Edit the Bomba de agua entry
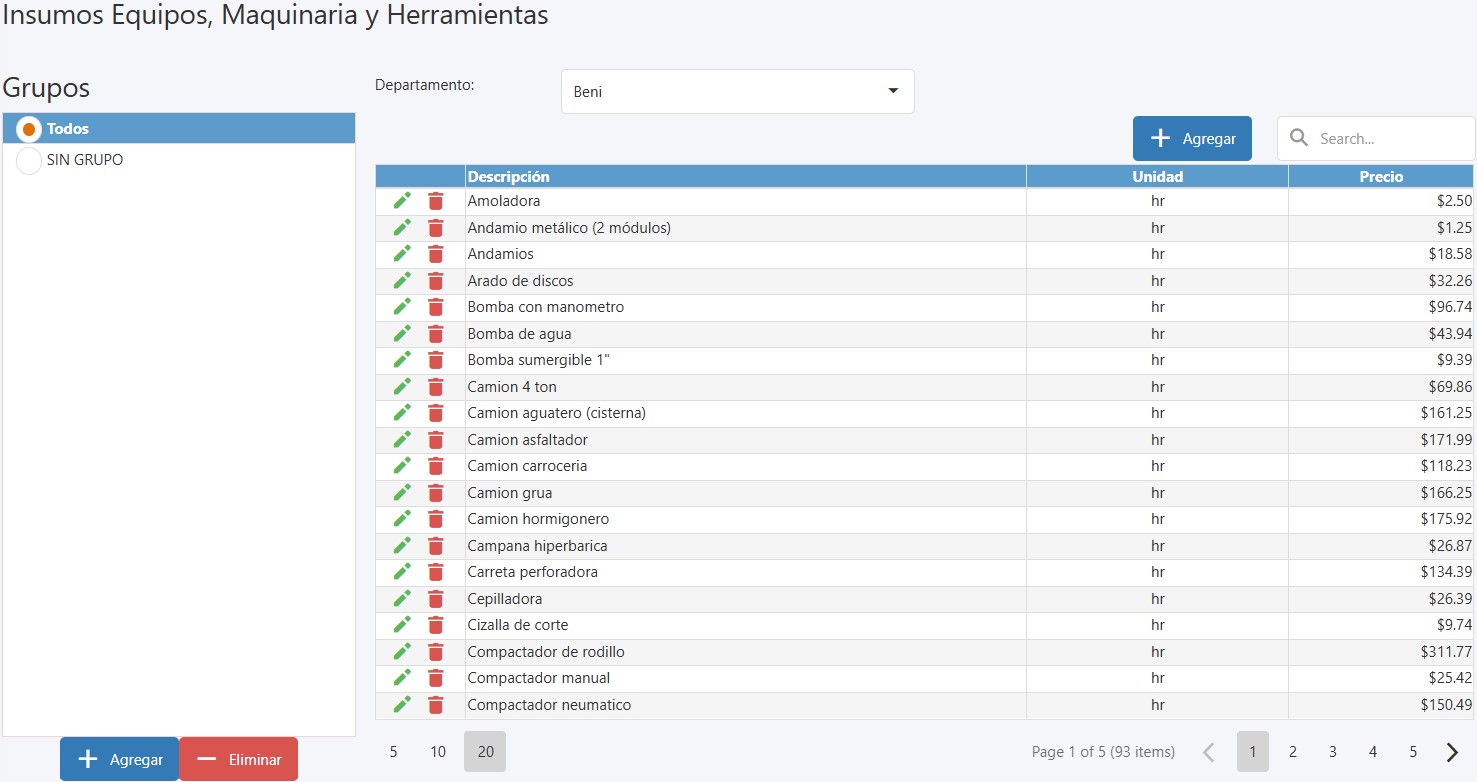1477x782 pixels. (x=402, y=334)
